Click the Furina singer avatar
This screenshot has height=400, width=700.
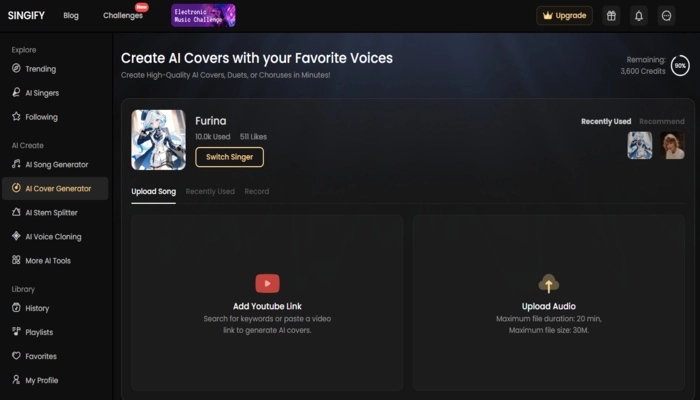tap(158, 140)
